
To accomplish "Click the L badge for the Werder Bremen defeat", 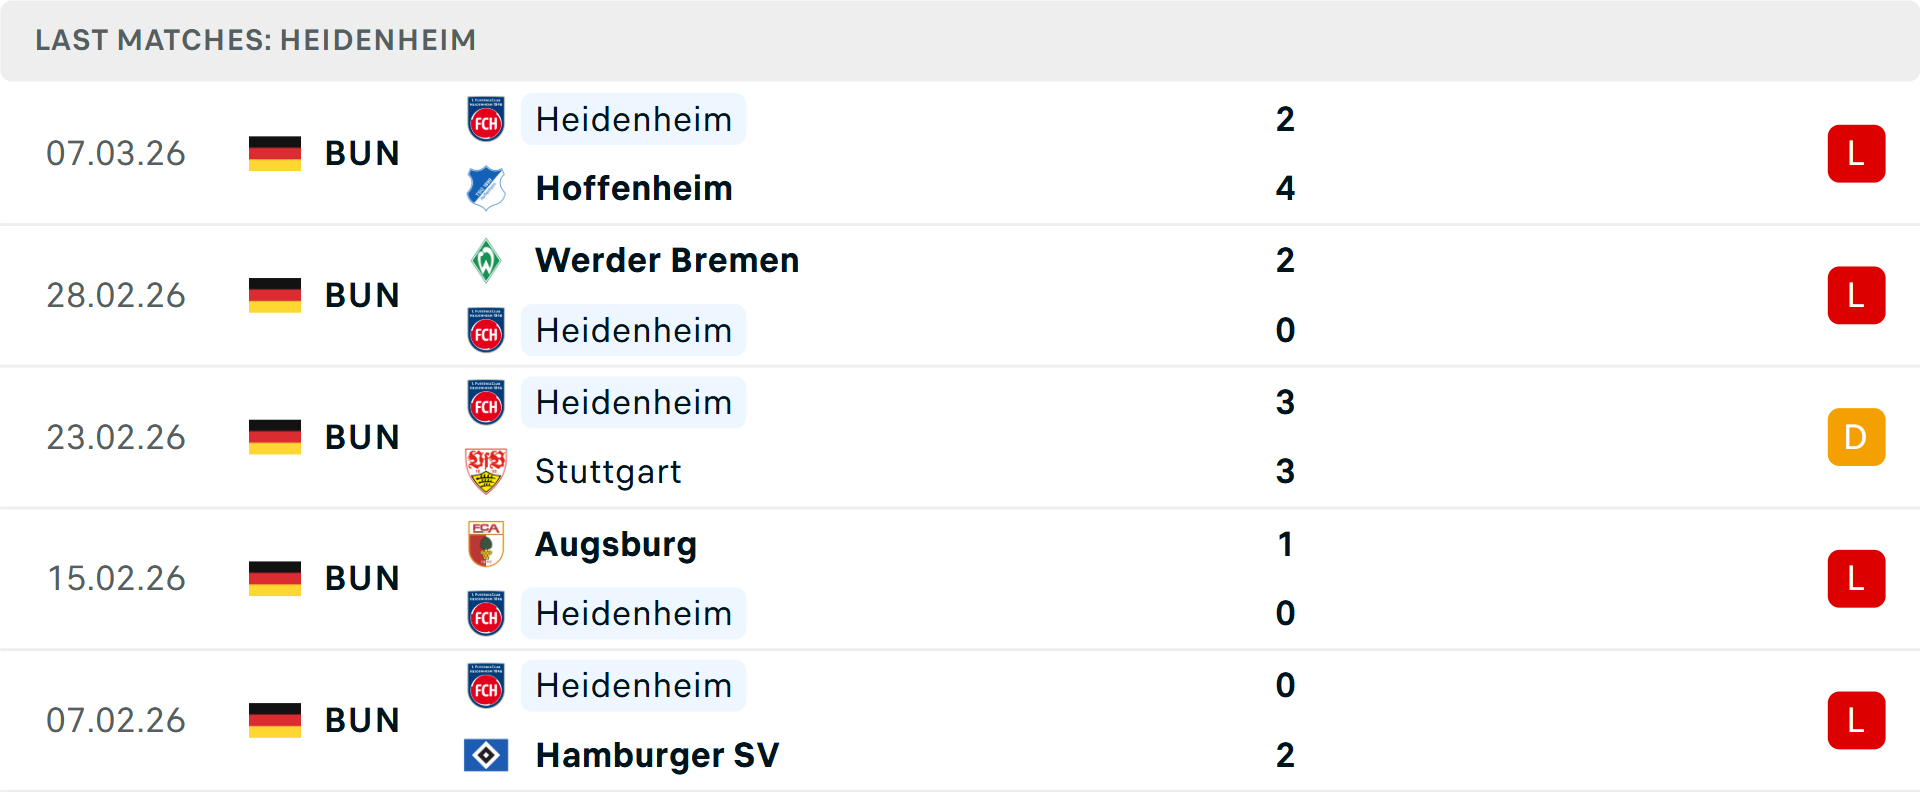I will click(1857, 295).
